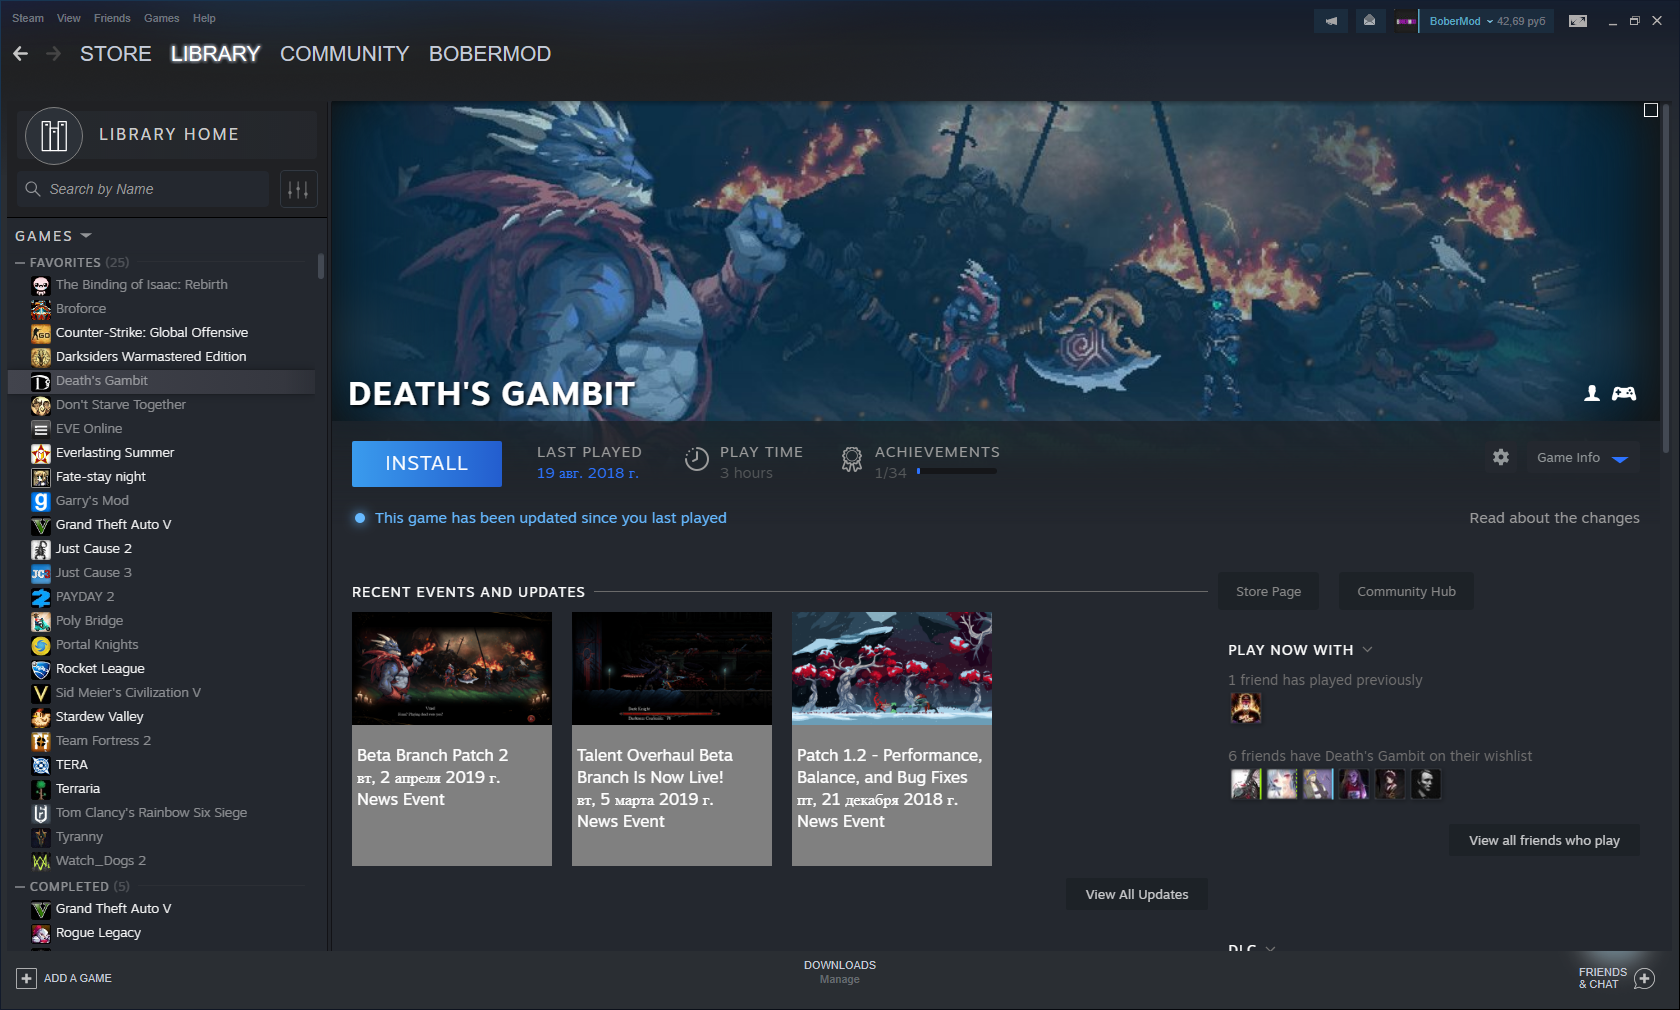This screenshot has width=1680, height=1010.
Task: Open the View menu
Action: coord(69,18)
